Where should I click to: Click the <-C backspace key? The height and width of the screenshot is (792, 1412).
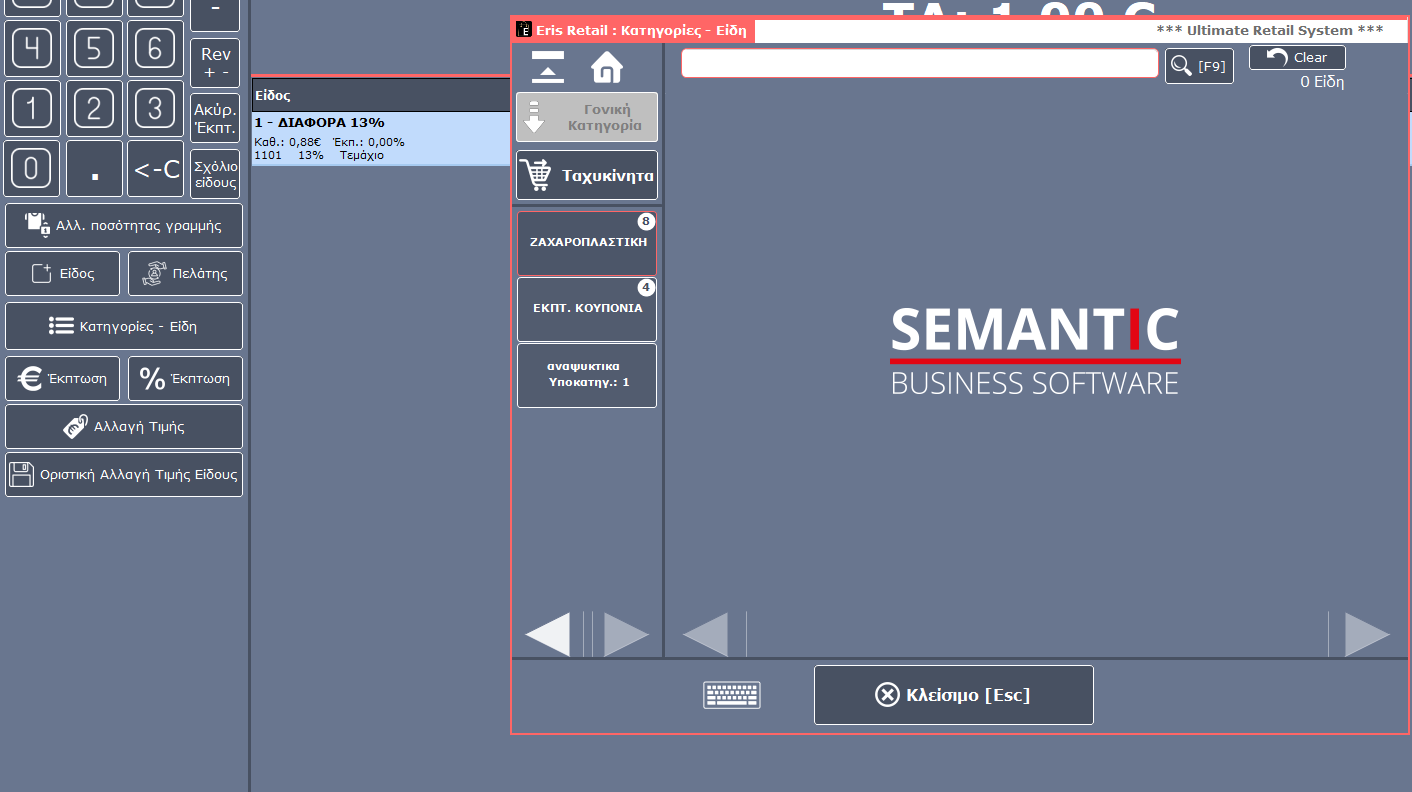pos(155,169)
